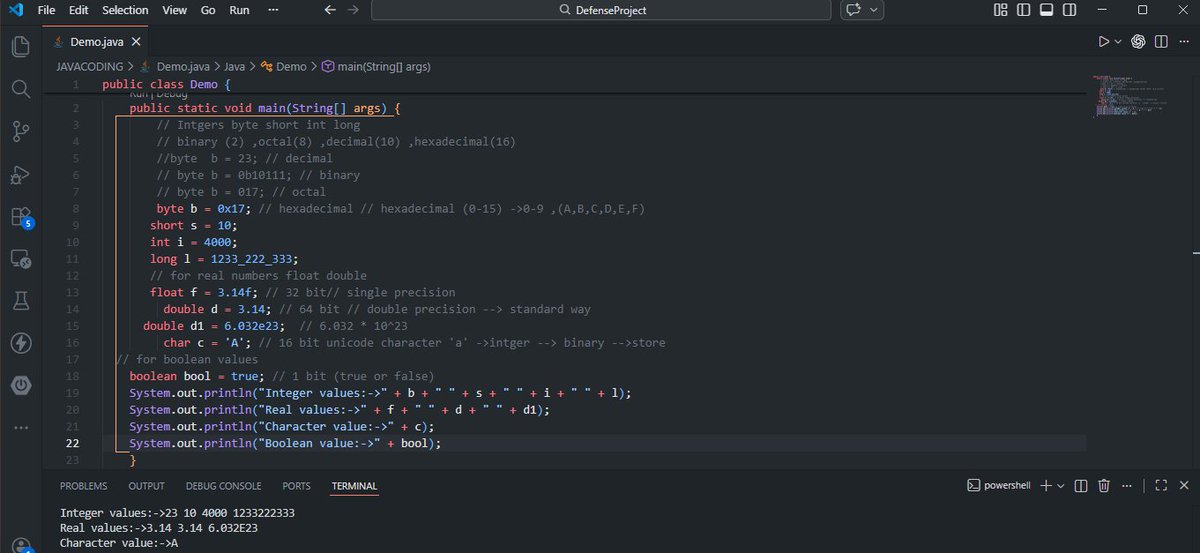This screenshot has width=1200, height=553.
Task: Split the terminal panel
Action: [1080, 485]
